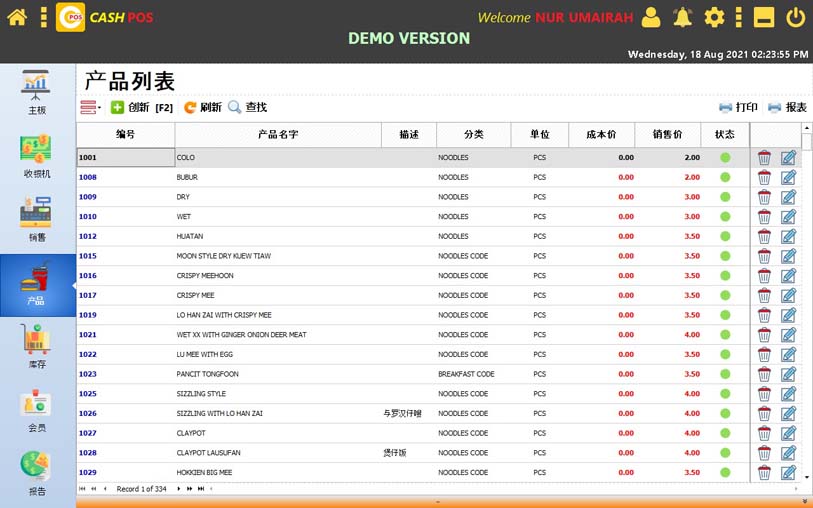Viewport: 813px width, 508px height.
Task: Sort by 成本价 column header
Action: pos(601,135)
